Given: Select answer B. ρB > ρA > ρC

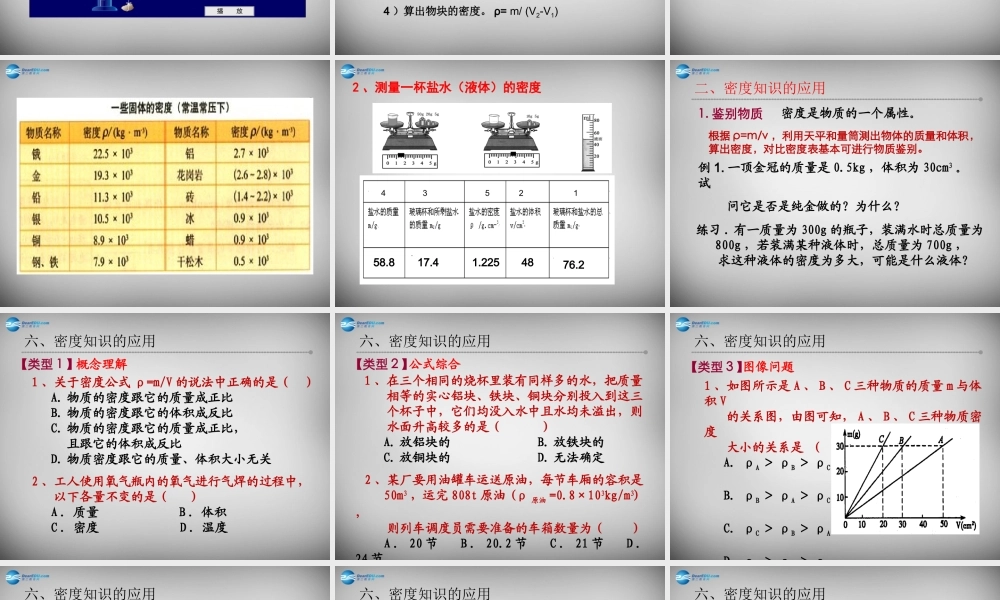Looking at the screenshot, I should (777, 495).
